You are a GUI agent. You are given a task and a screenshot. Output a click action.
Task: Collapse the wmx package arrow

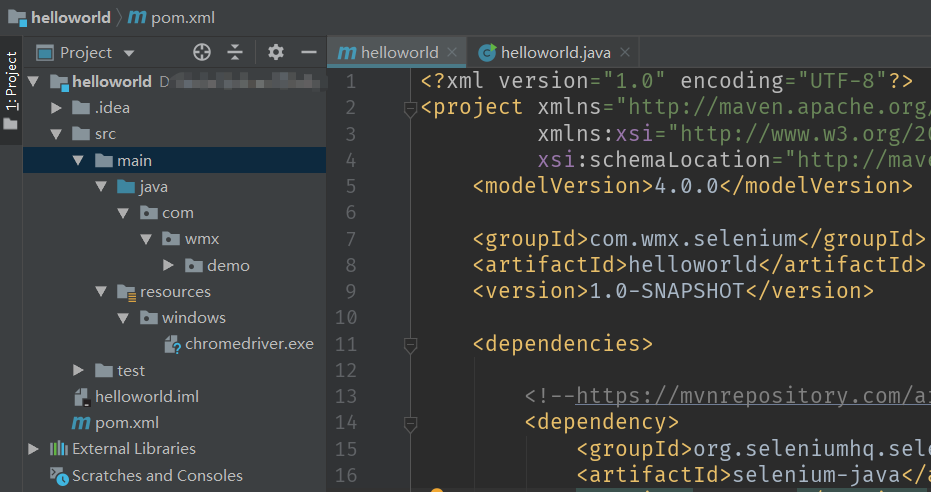pyautogui.click(x=146, y=239)
